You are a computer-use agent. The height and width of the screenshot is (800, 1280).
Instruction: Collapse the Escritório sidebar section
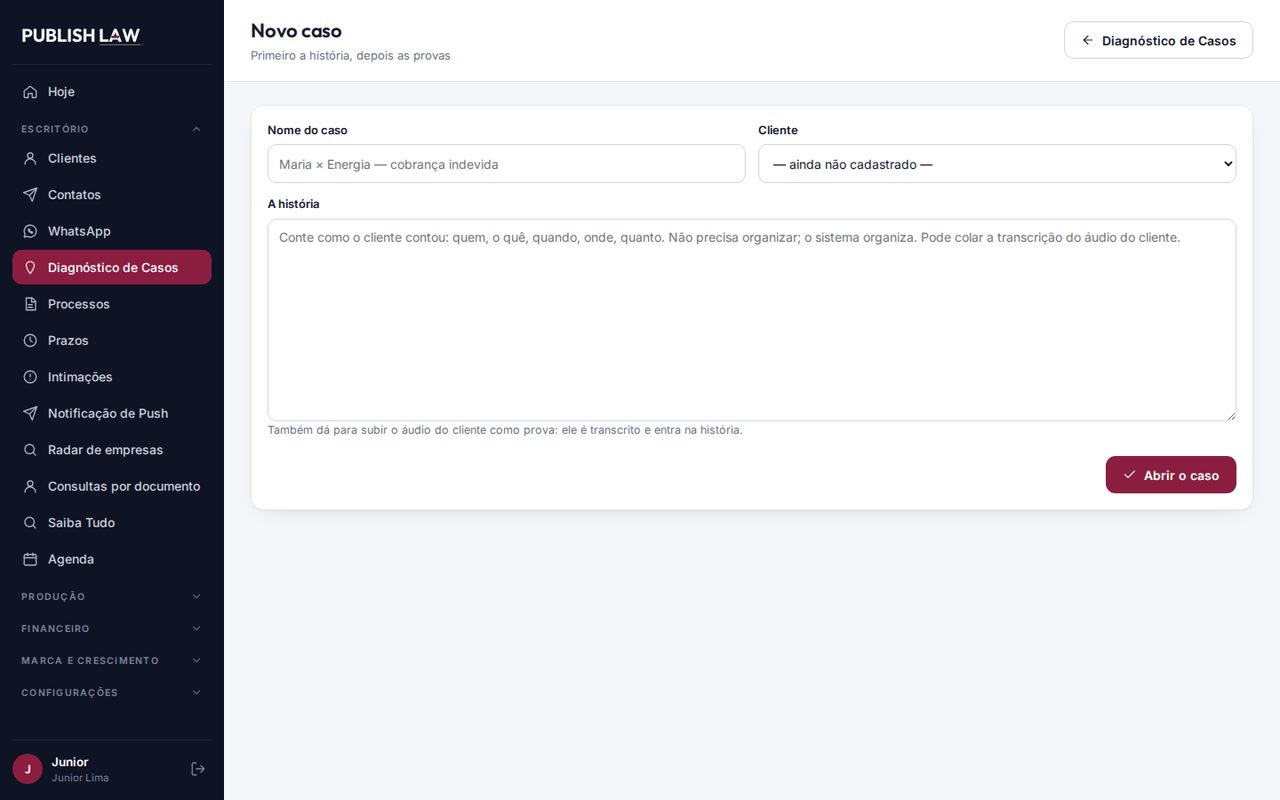(112, 129)
